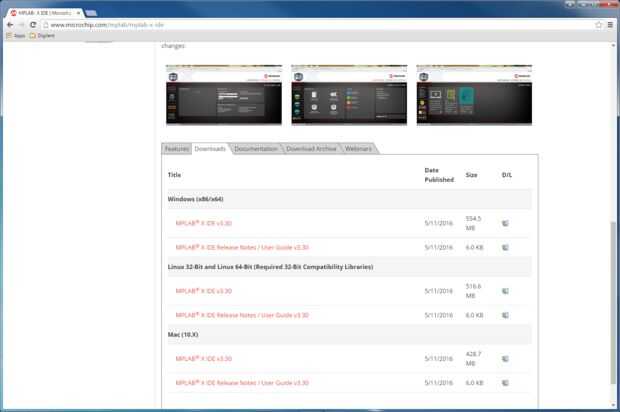Click the page vertical scrollbar thumb
The width and height of the screenshot is (620, 412).
pos(613,302)
